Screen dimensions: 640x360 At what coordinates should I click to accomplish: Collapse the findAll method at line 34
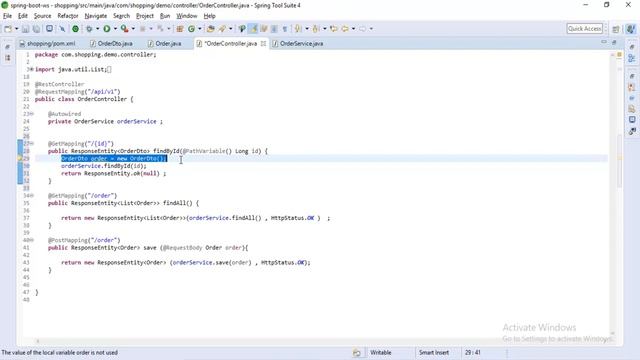coord(32,196)
